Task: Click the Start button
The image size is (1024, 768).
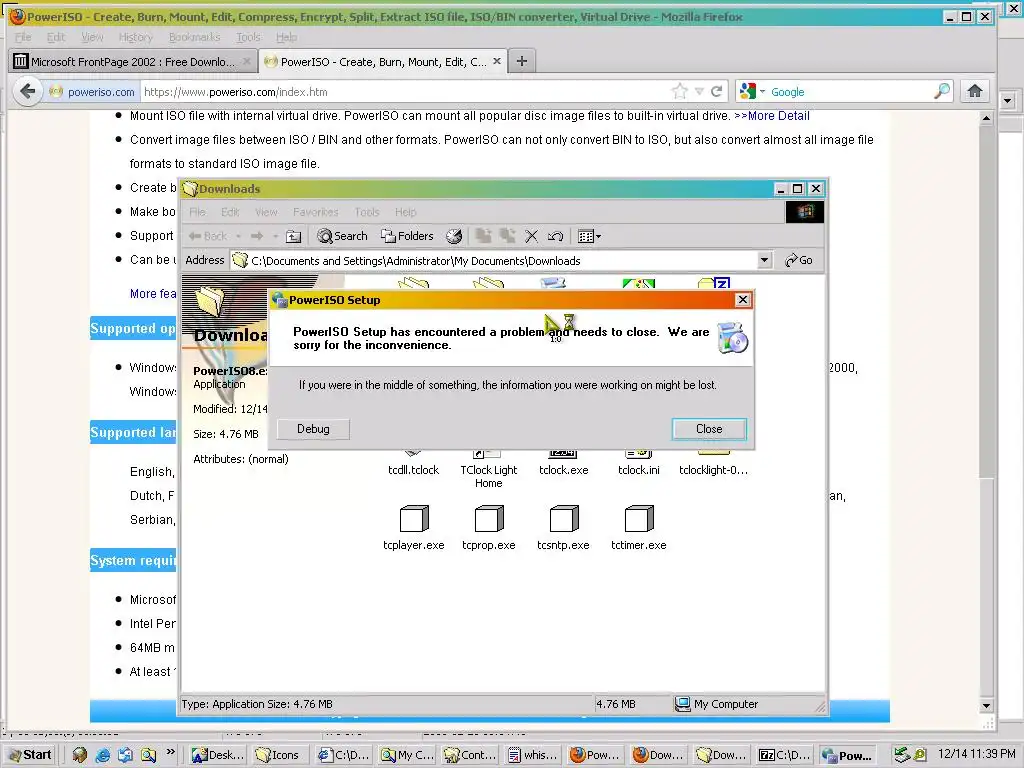Action: 30,755
